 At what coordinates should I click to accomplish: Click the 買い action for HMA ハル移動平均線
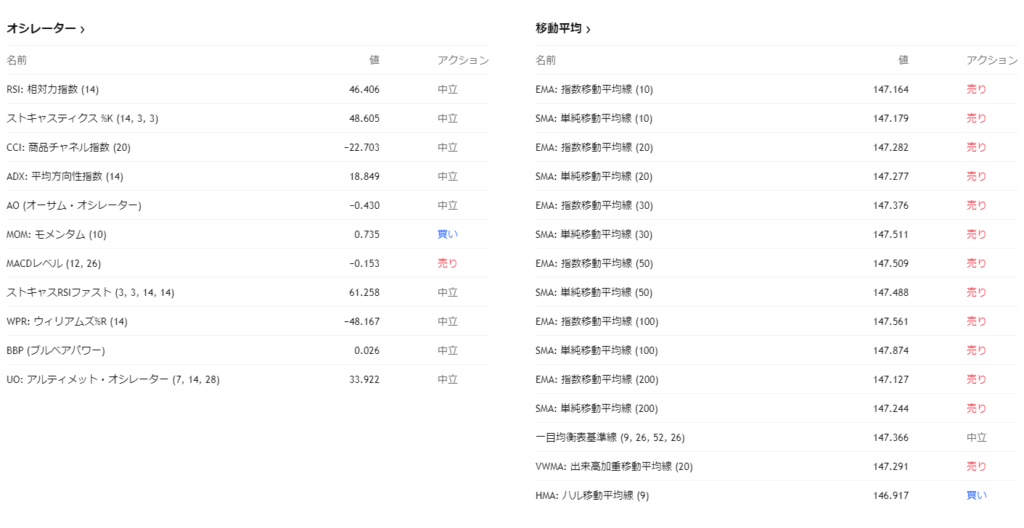coord(976,495)
